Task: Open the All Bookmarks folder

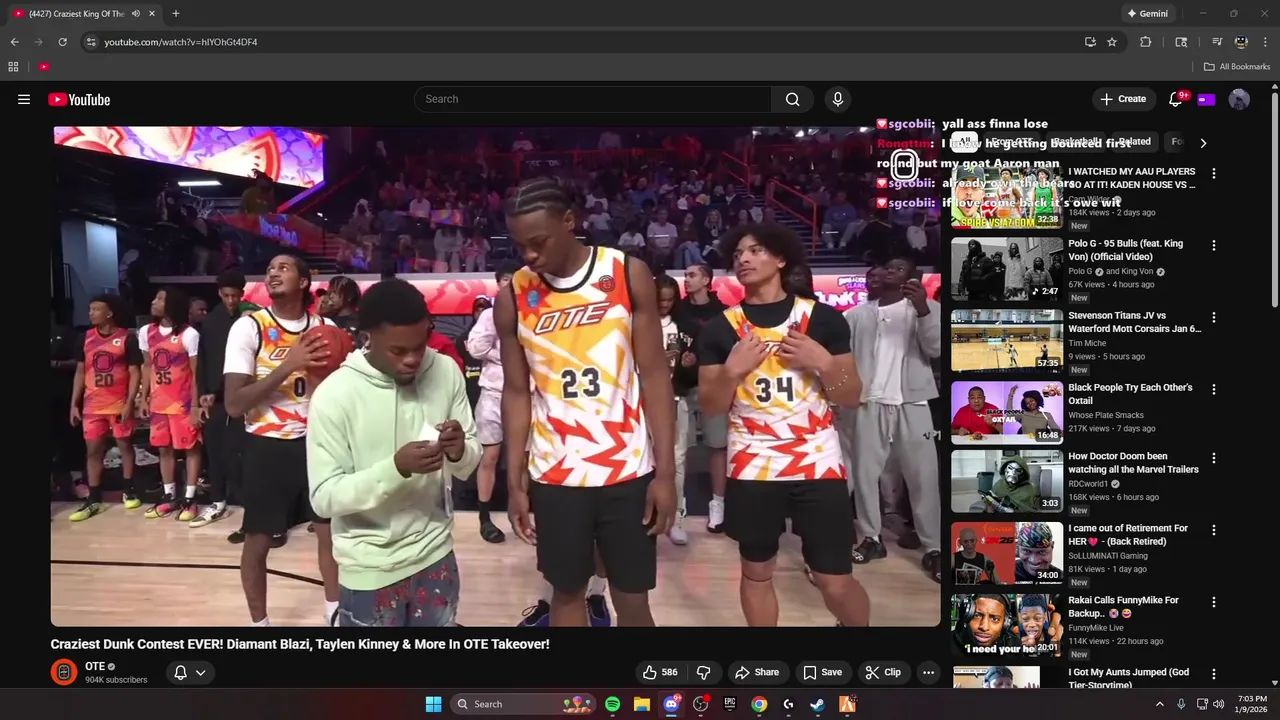Action: point(1237,67)
